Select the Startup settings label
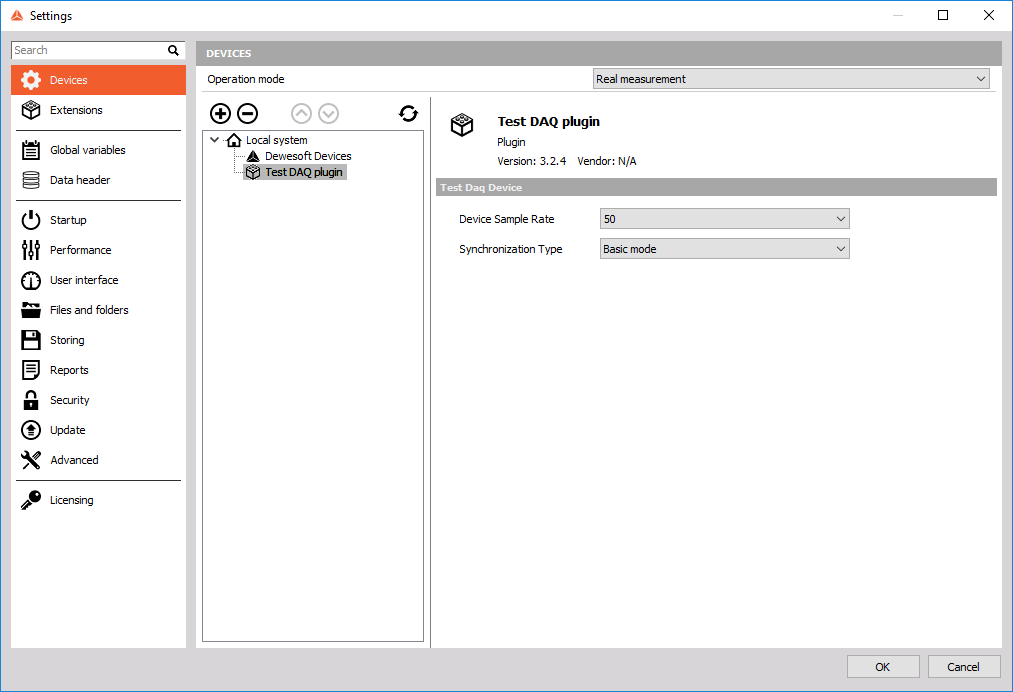 68,220
